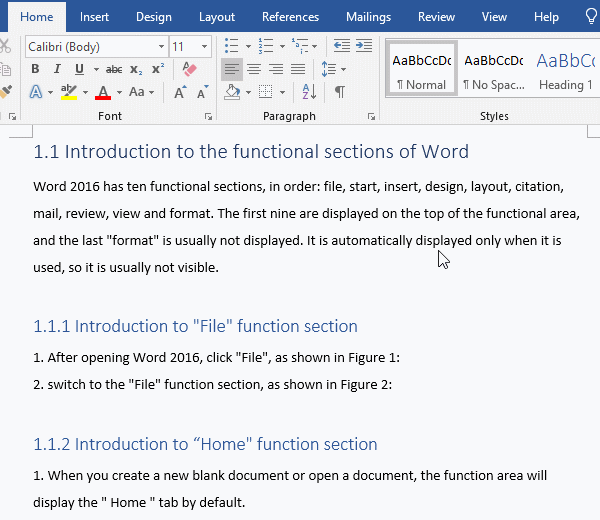Viewport: 600px width, 520px height.
Task: Click Change Case Aa button
Action: (x=137, y=92)
